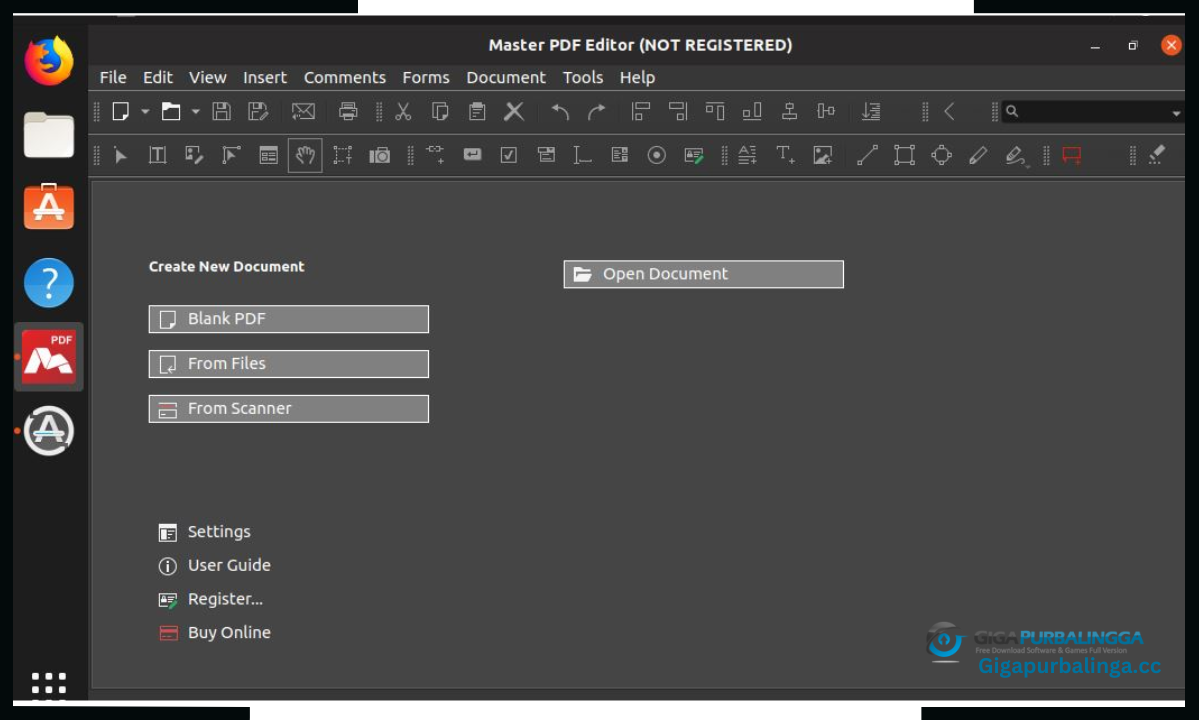The width and height of the screenshot is (1200, 720).
Task: Click the order/sort lines icon
Action: point(871,111)
